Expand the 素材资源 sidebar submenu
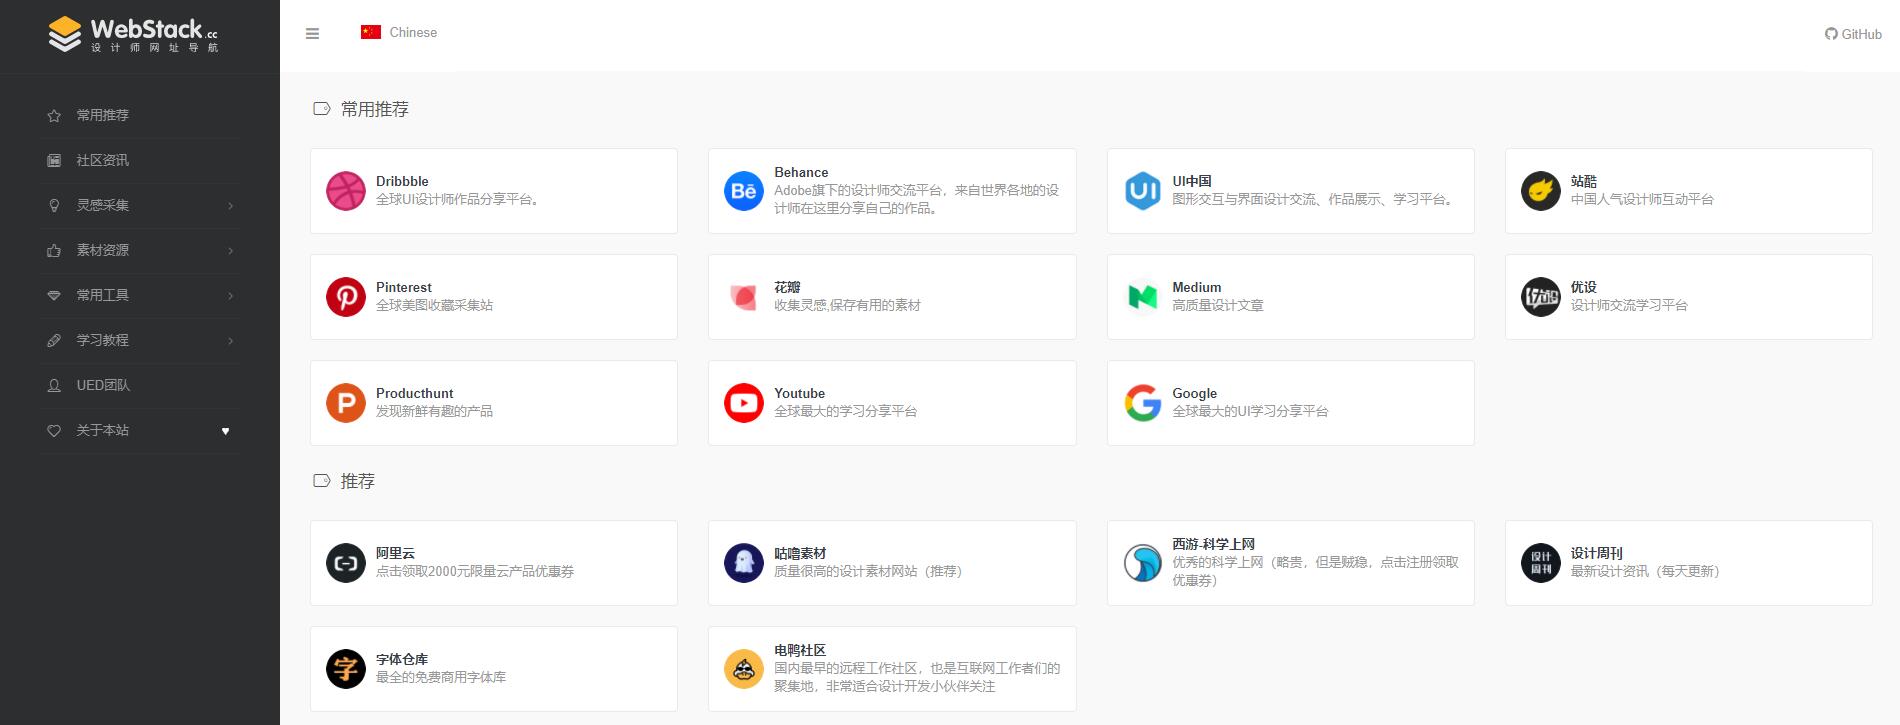 [140, 250]
